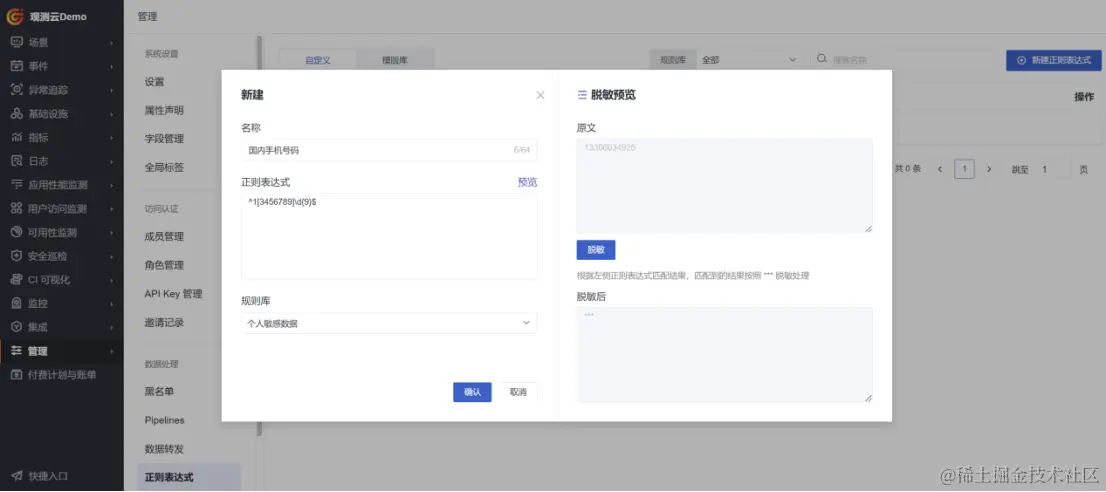Open the 规则库 个人敏感数据 dropdown
1106x492 pixels.
(x=389, y=324)
